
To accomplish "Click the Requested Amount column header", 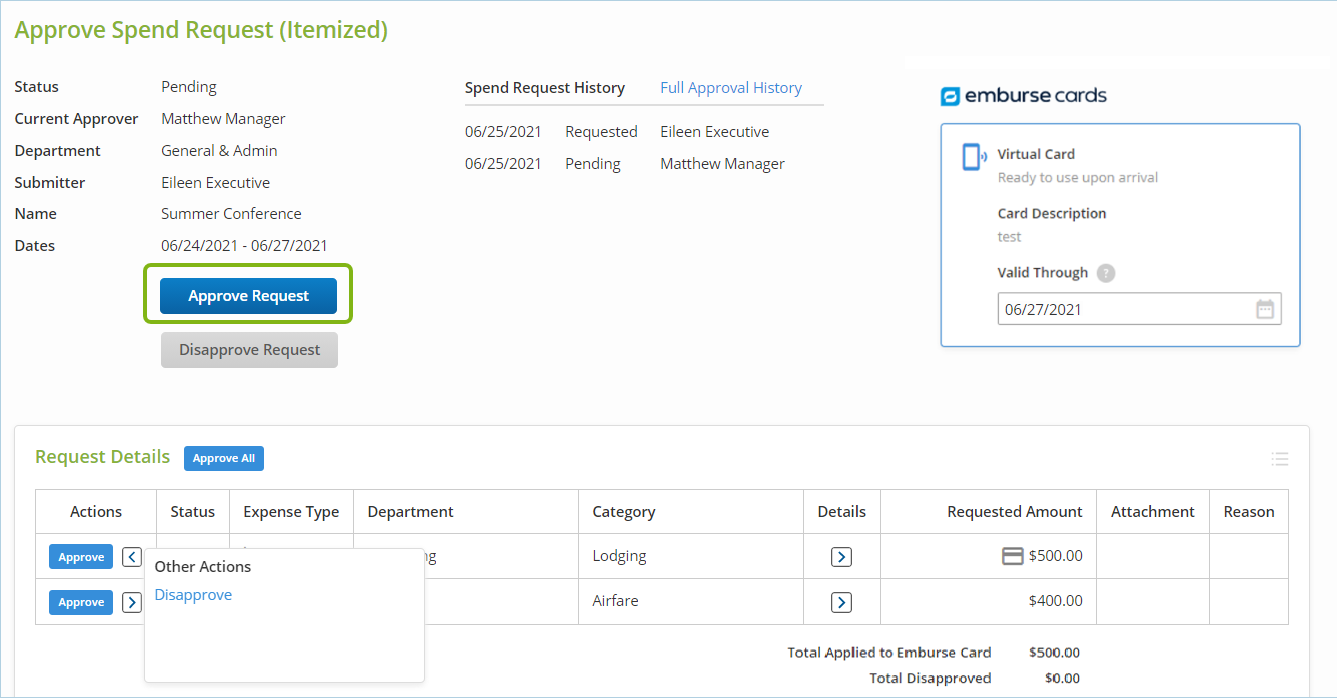I will tap(1014, 512).
